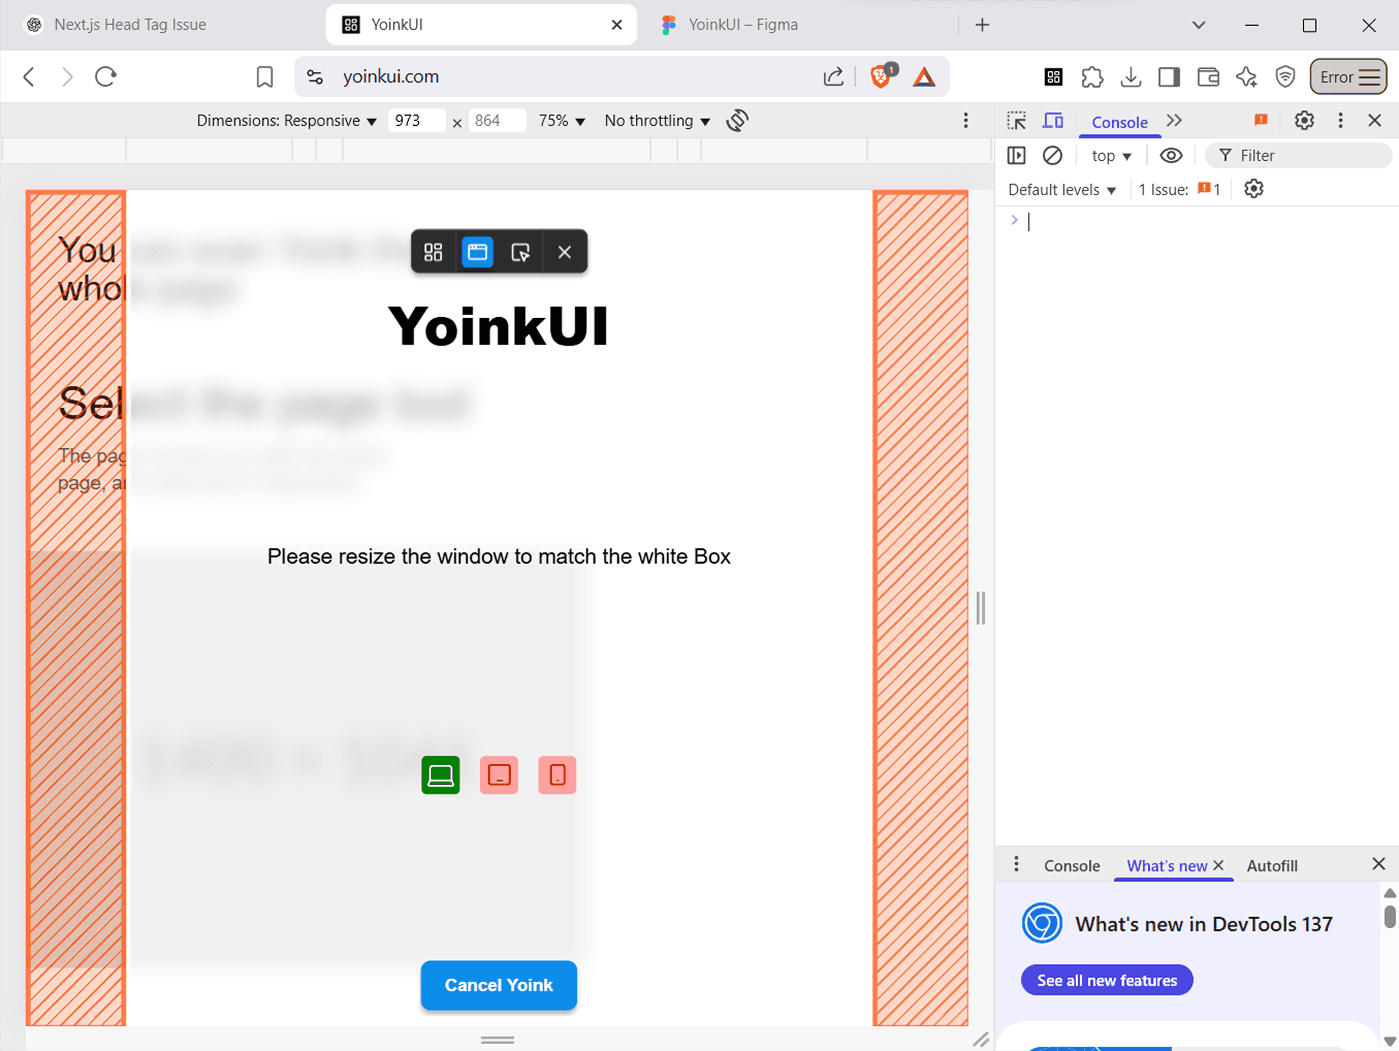This screenshot has width=1399, height=1051.
Task: Edit the viewport height field showing 864
Action: click(x=497, y=120)
